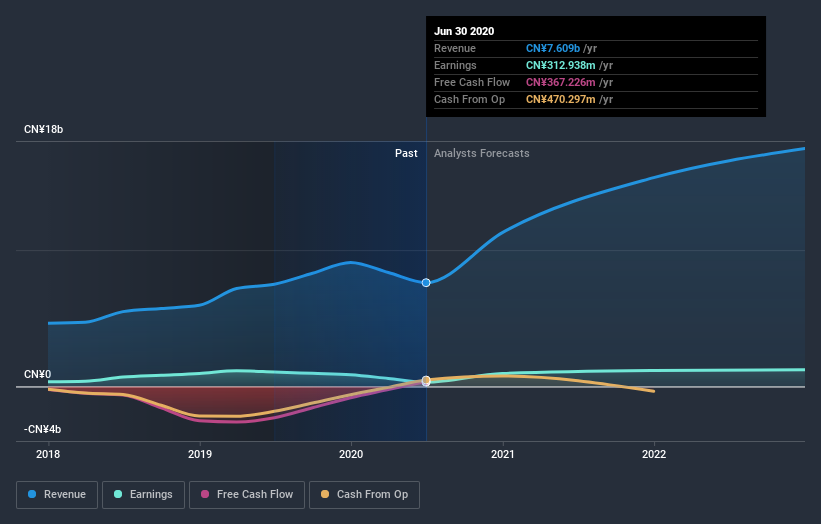Click the pink Free Cash Flow legend dot
Screen dimensions: 821x524
click(x=205, y=494)
